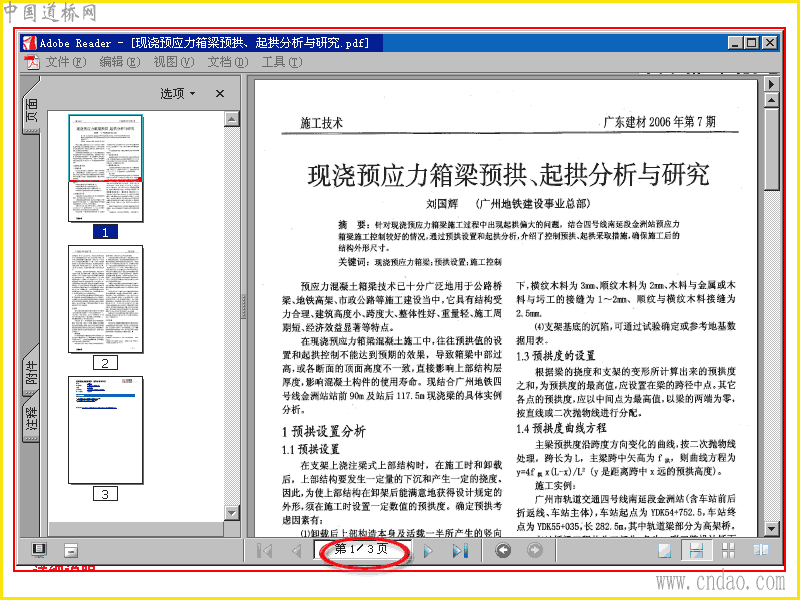Enable continuous page layout icon
The height and width of the screenshot is (600, 800).
696,551
